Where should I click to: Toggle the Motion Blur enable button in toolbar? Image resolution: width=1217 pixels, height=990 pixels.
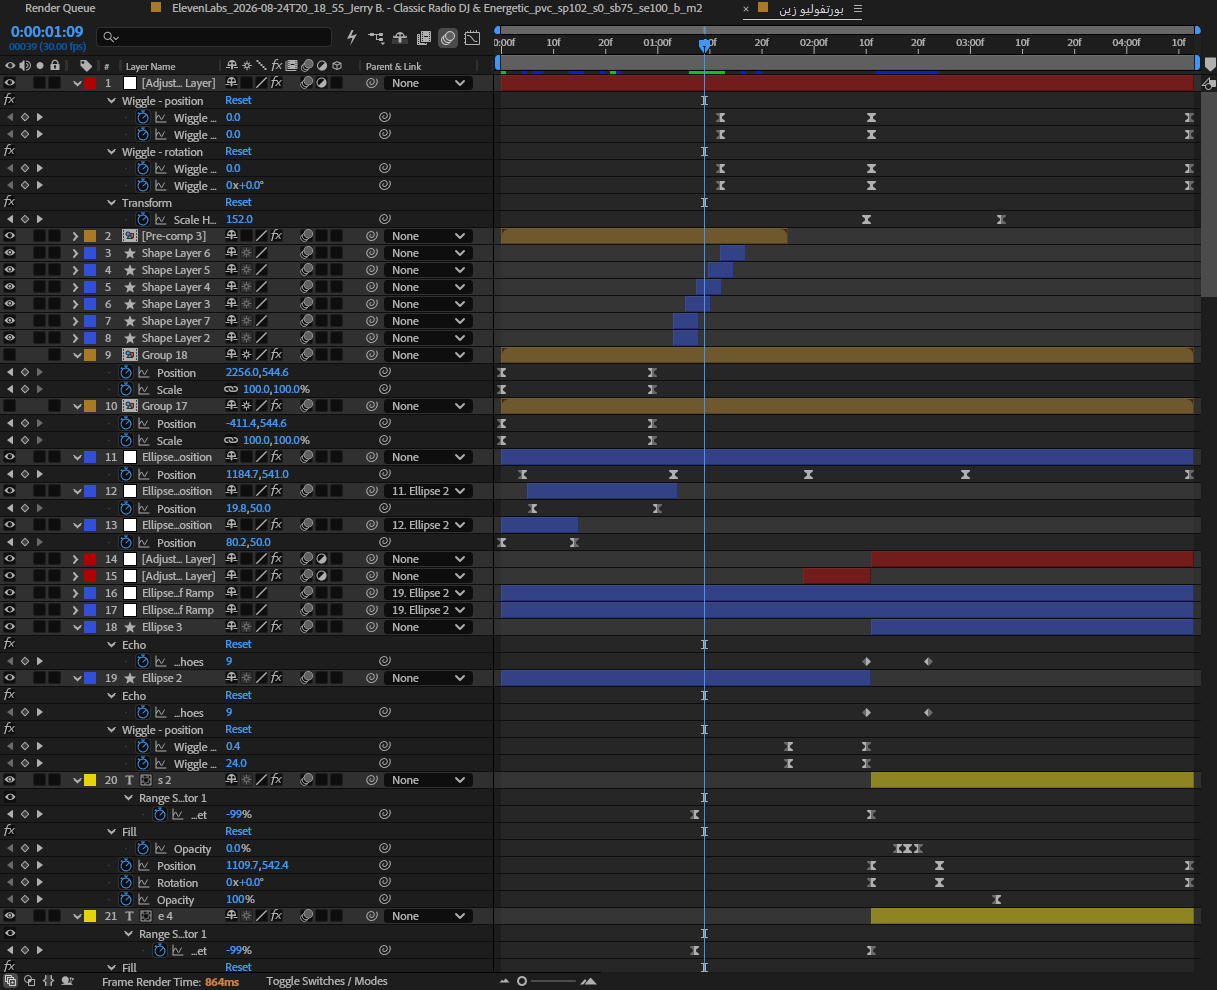click(x=448, y=37)
